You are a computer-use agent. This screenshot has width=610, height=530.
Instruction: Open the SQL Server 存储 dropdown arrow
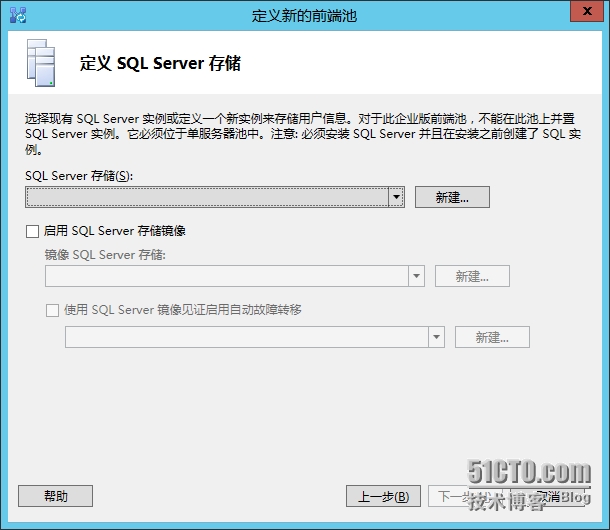(x=396, y=197)
